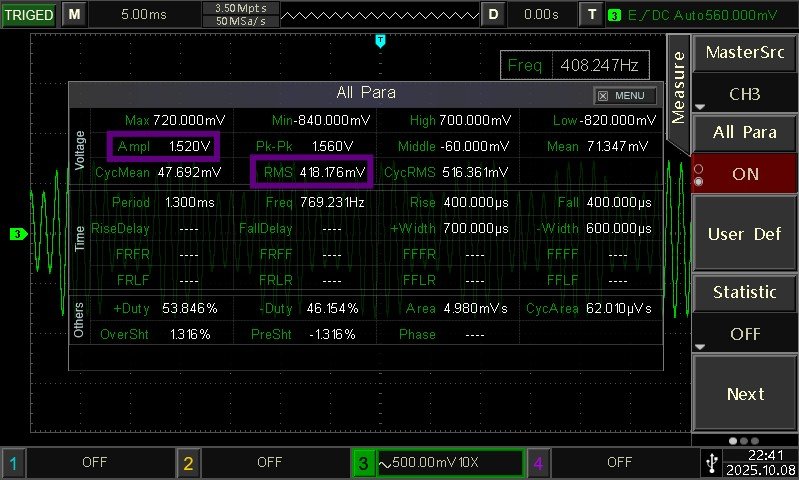
Task: Toggle channel 2 OFF status
Action: (x=270, y=462)
